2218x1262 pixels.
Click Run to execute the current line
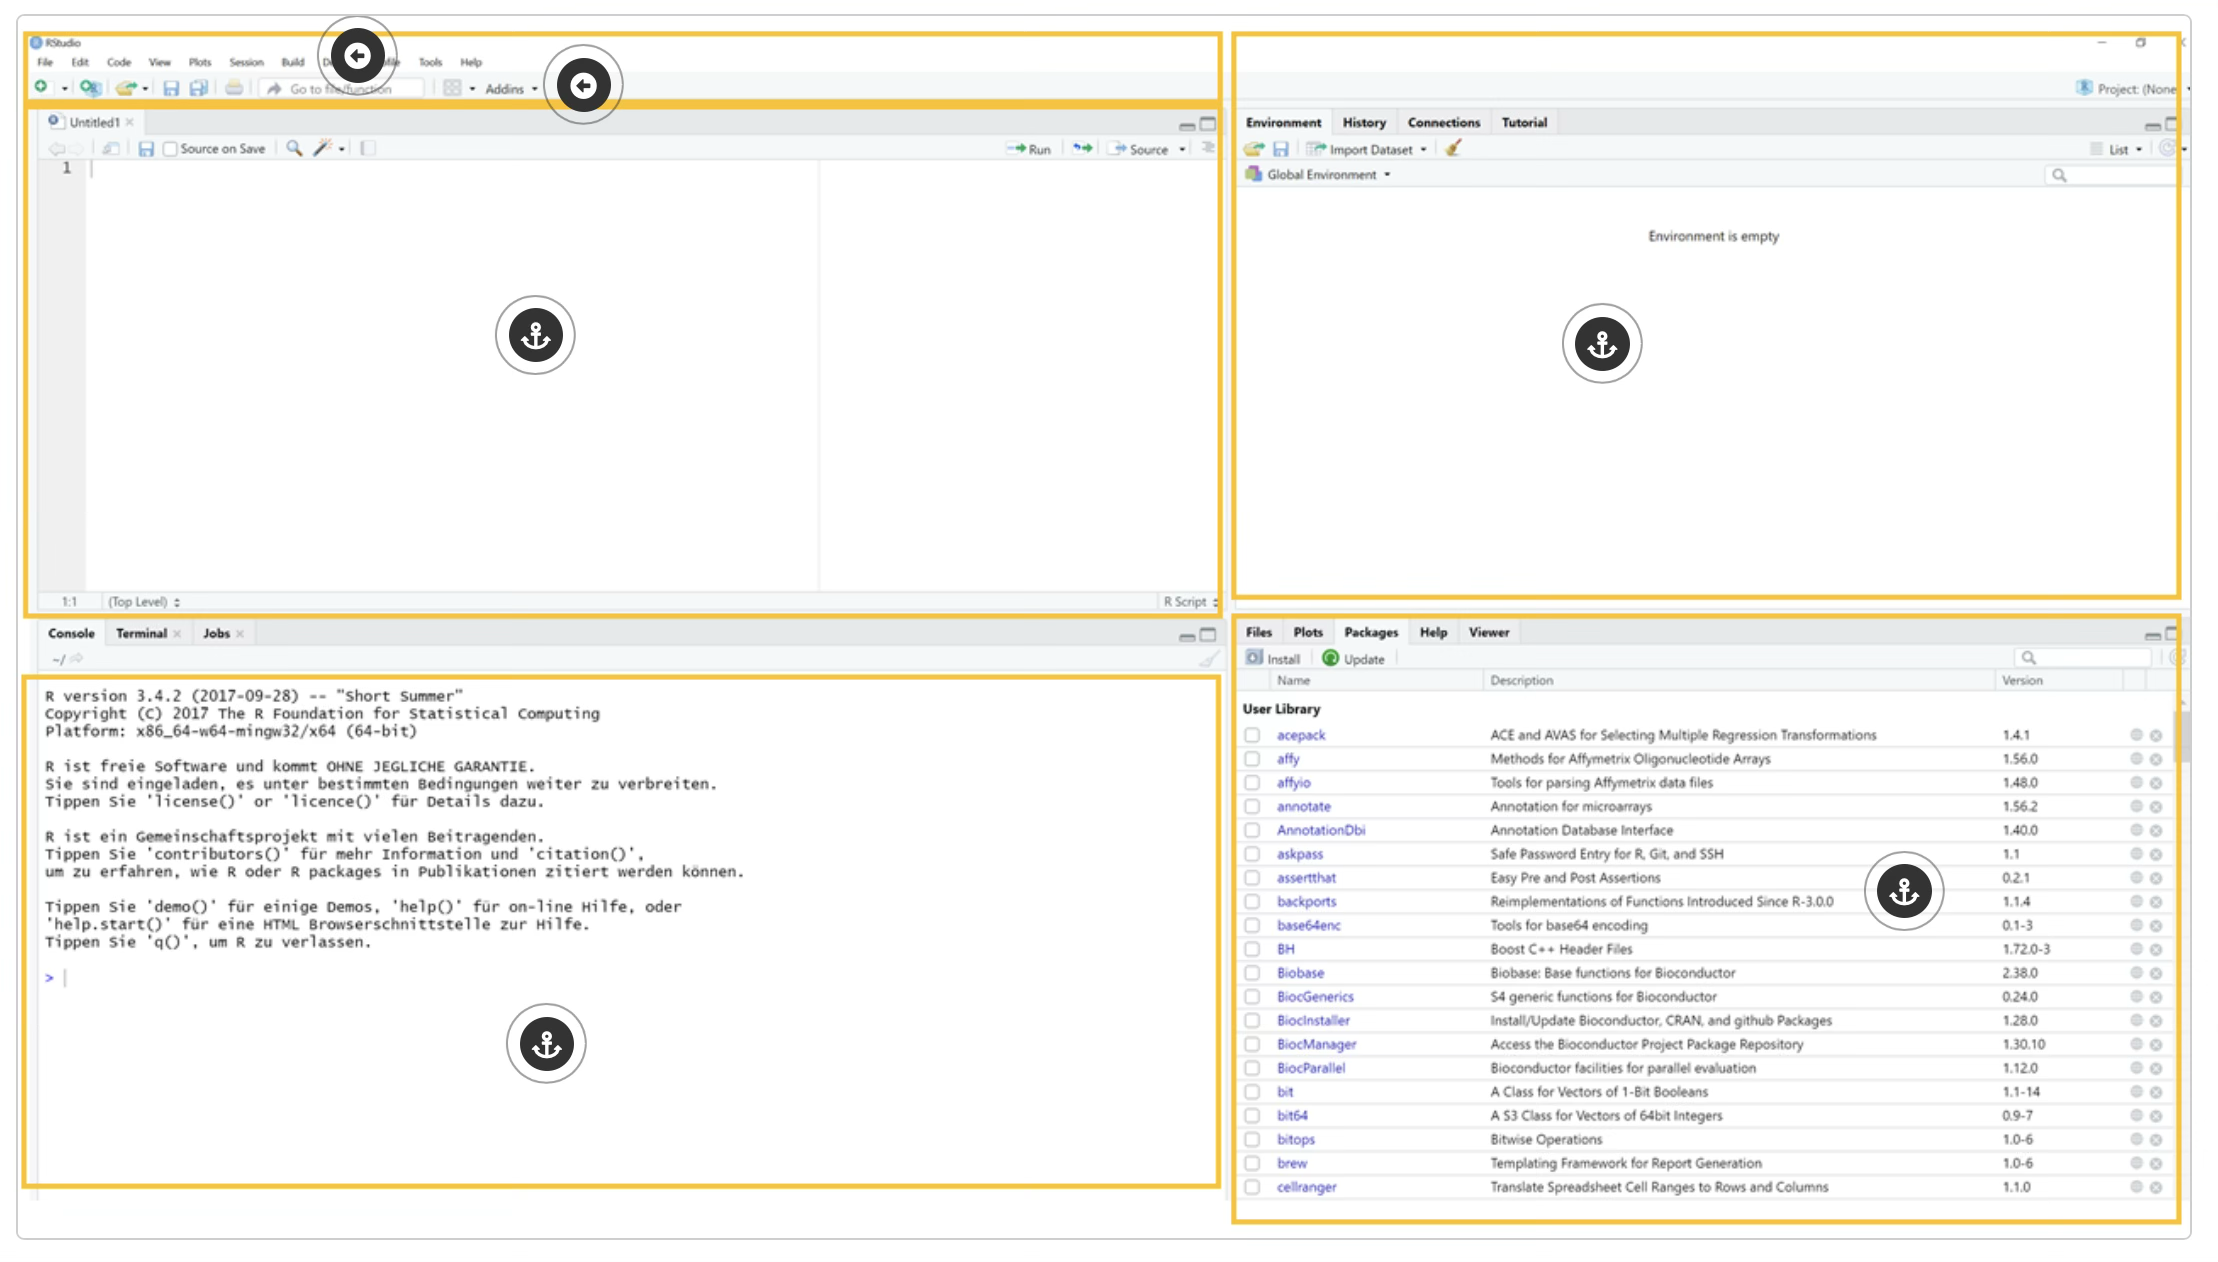(x=1030, y=148)
